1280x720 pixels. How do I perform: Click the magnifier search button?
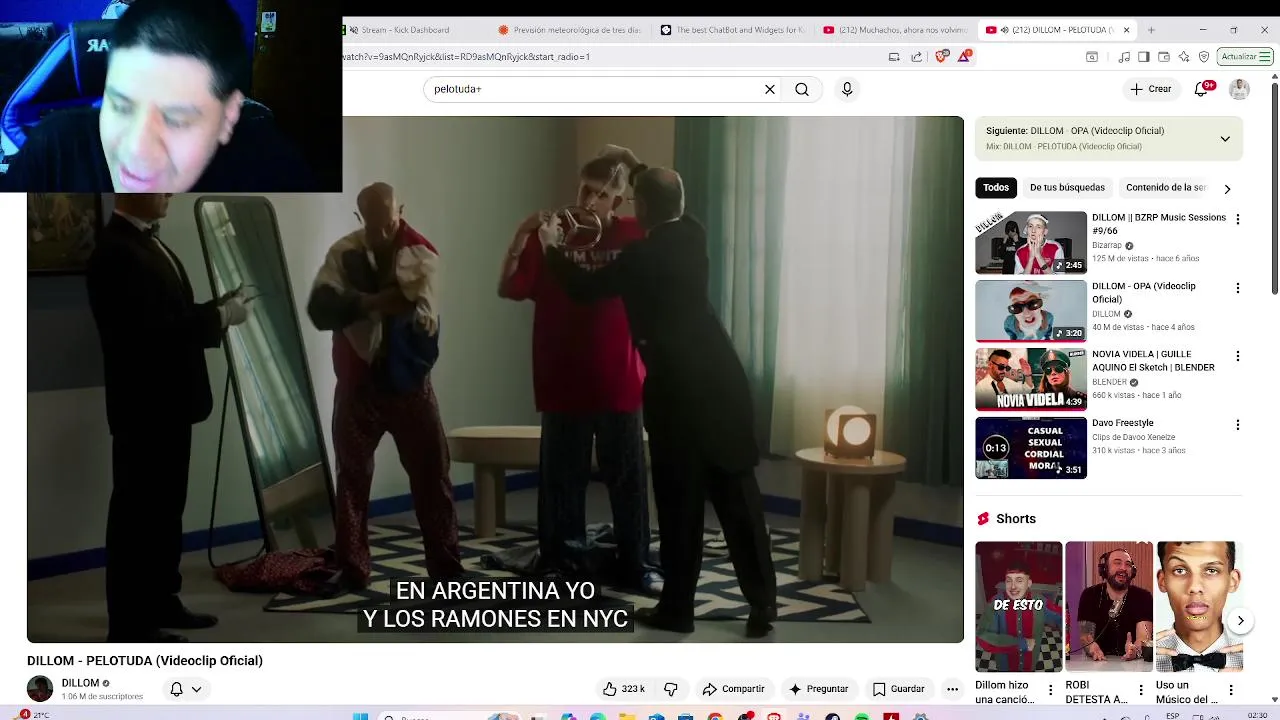point(802,89)
